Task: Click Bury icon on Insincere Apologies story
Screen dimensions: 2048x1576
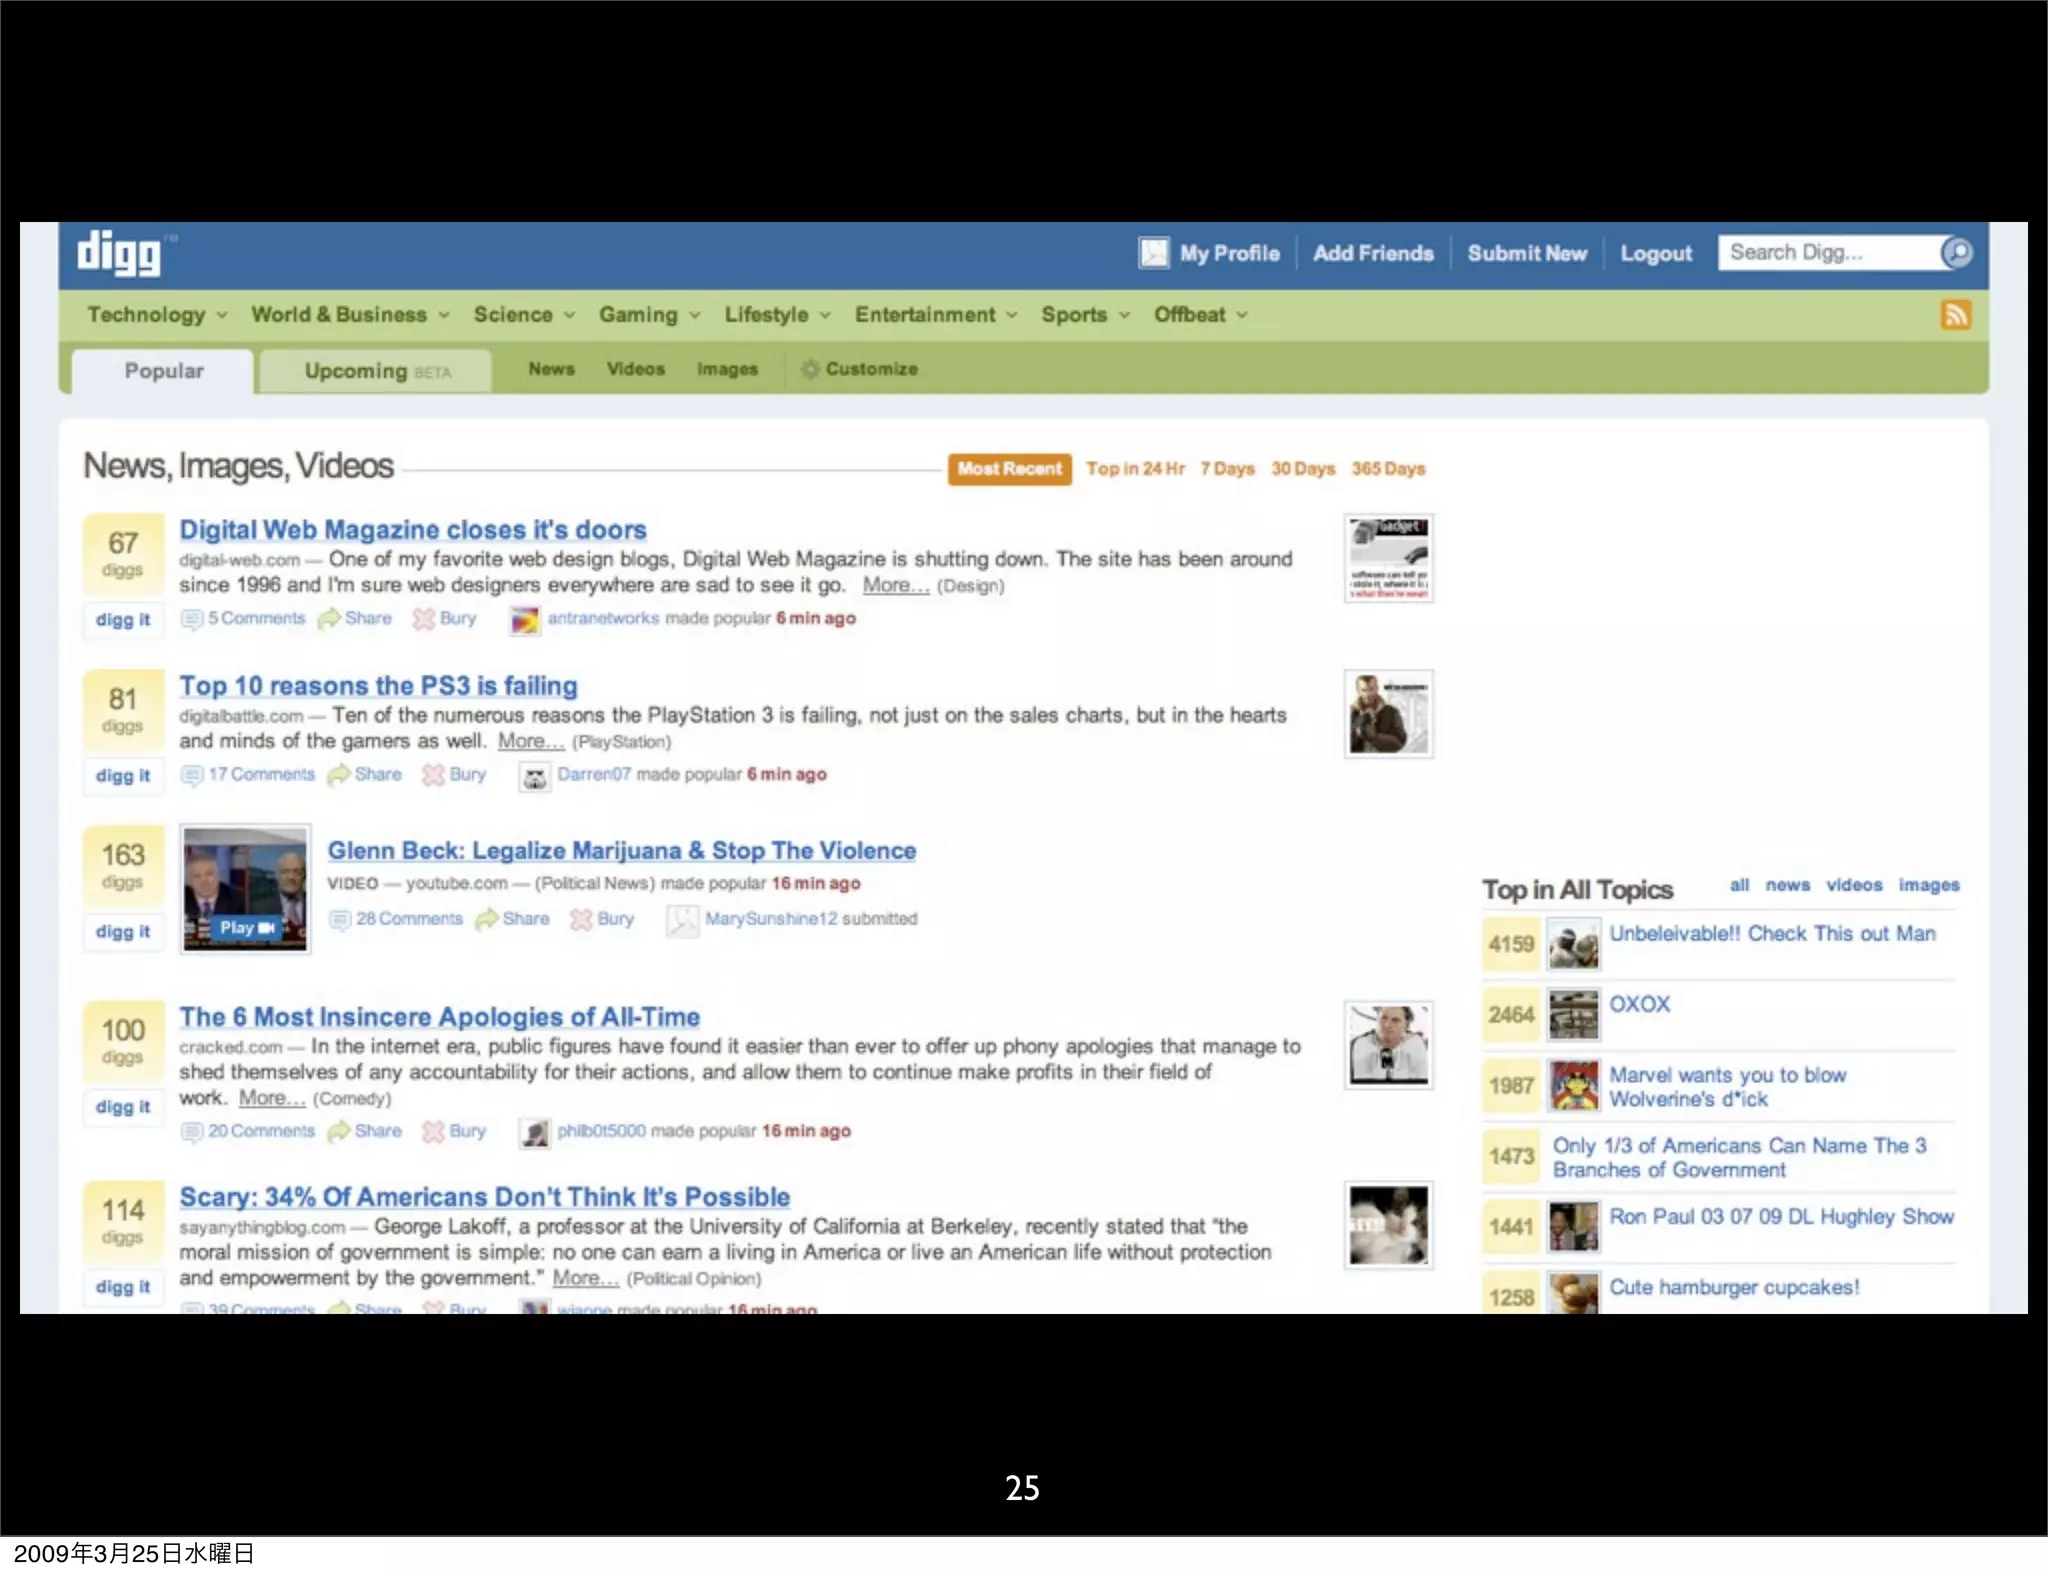Action: (434, 1131)
